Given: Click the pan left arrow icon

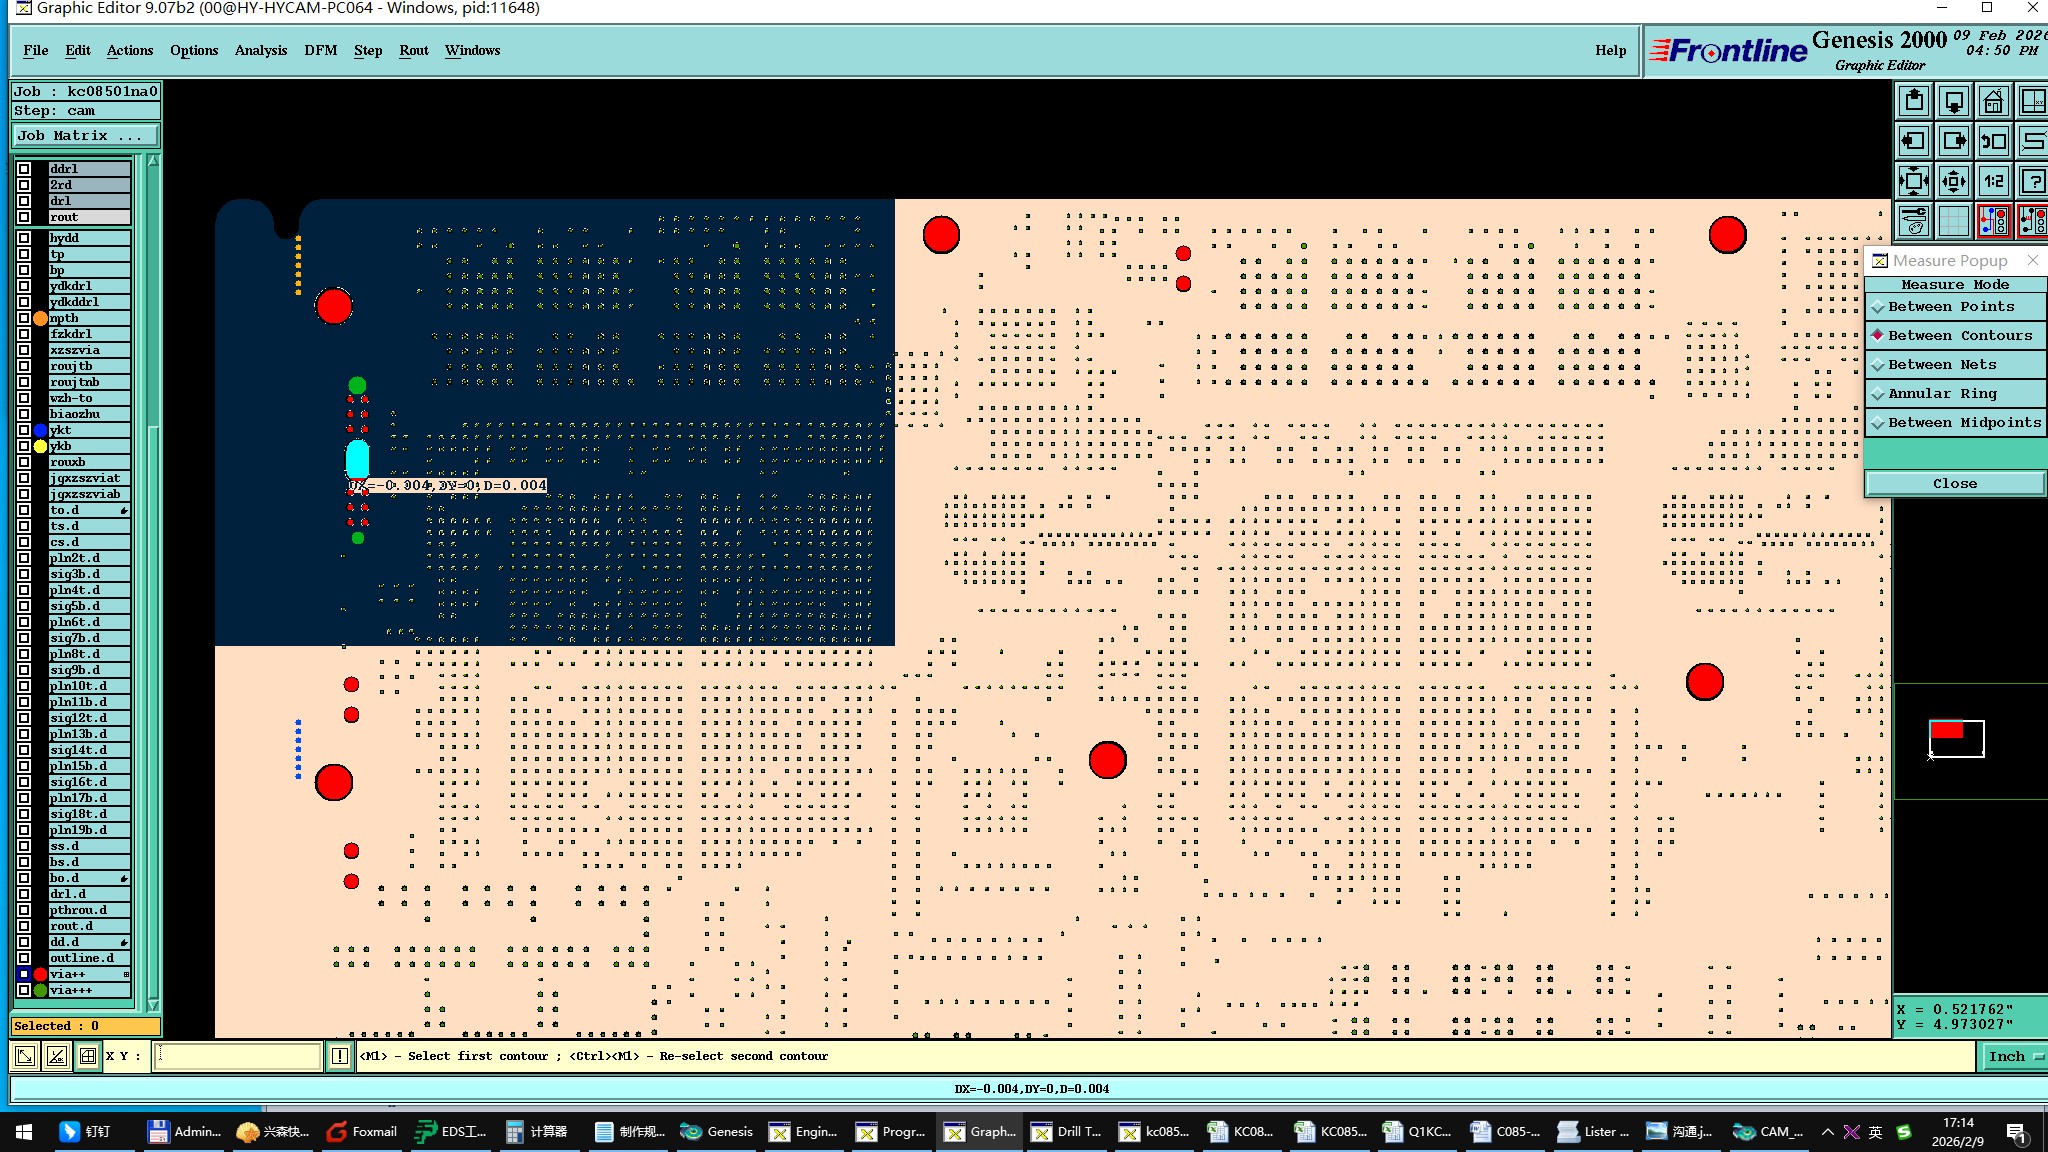Looking at the screenshot, I should [1913, 141].
